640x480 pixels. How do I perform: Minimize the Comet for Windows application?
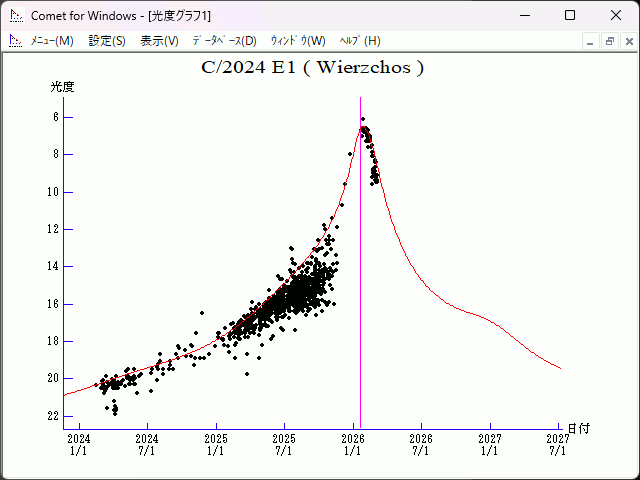[524, 16]
